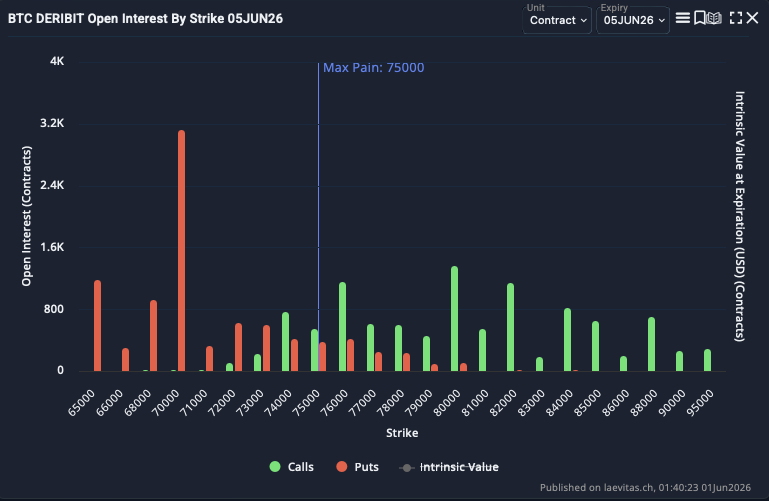Click the green call bar at 74000
This screenshot has height=501, width=769.
click(x=285, y=342)
